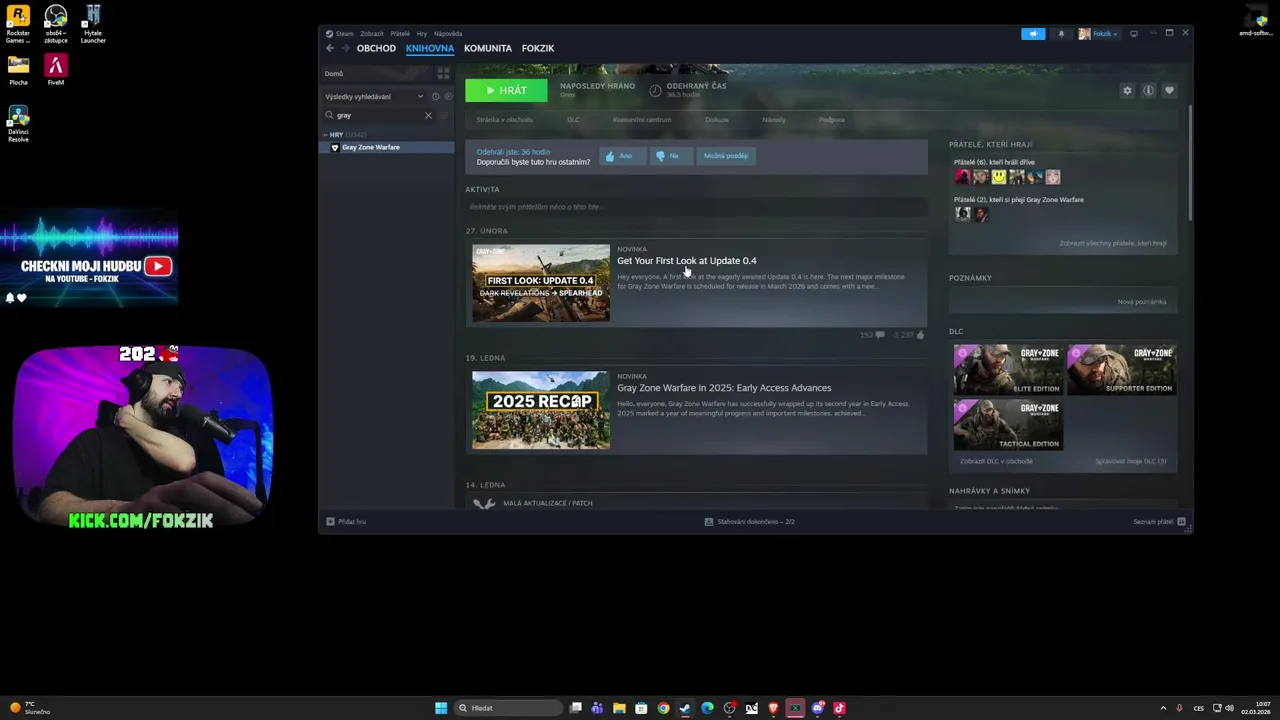Viewport: 1280px width, 720px height.
Task: Show ready-to-play games filter icon
Action: pos(447,96)
